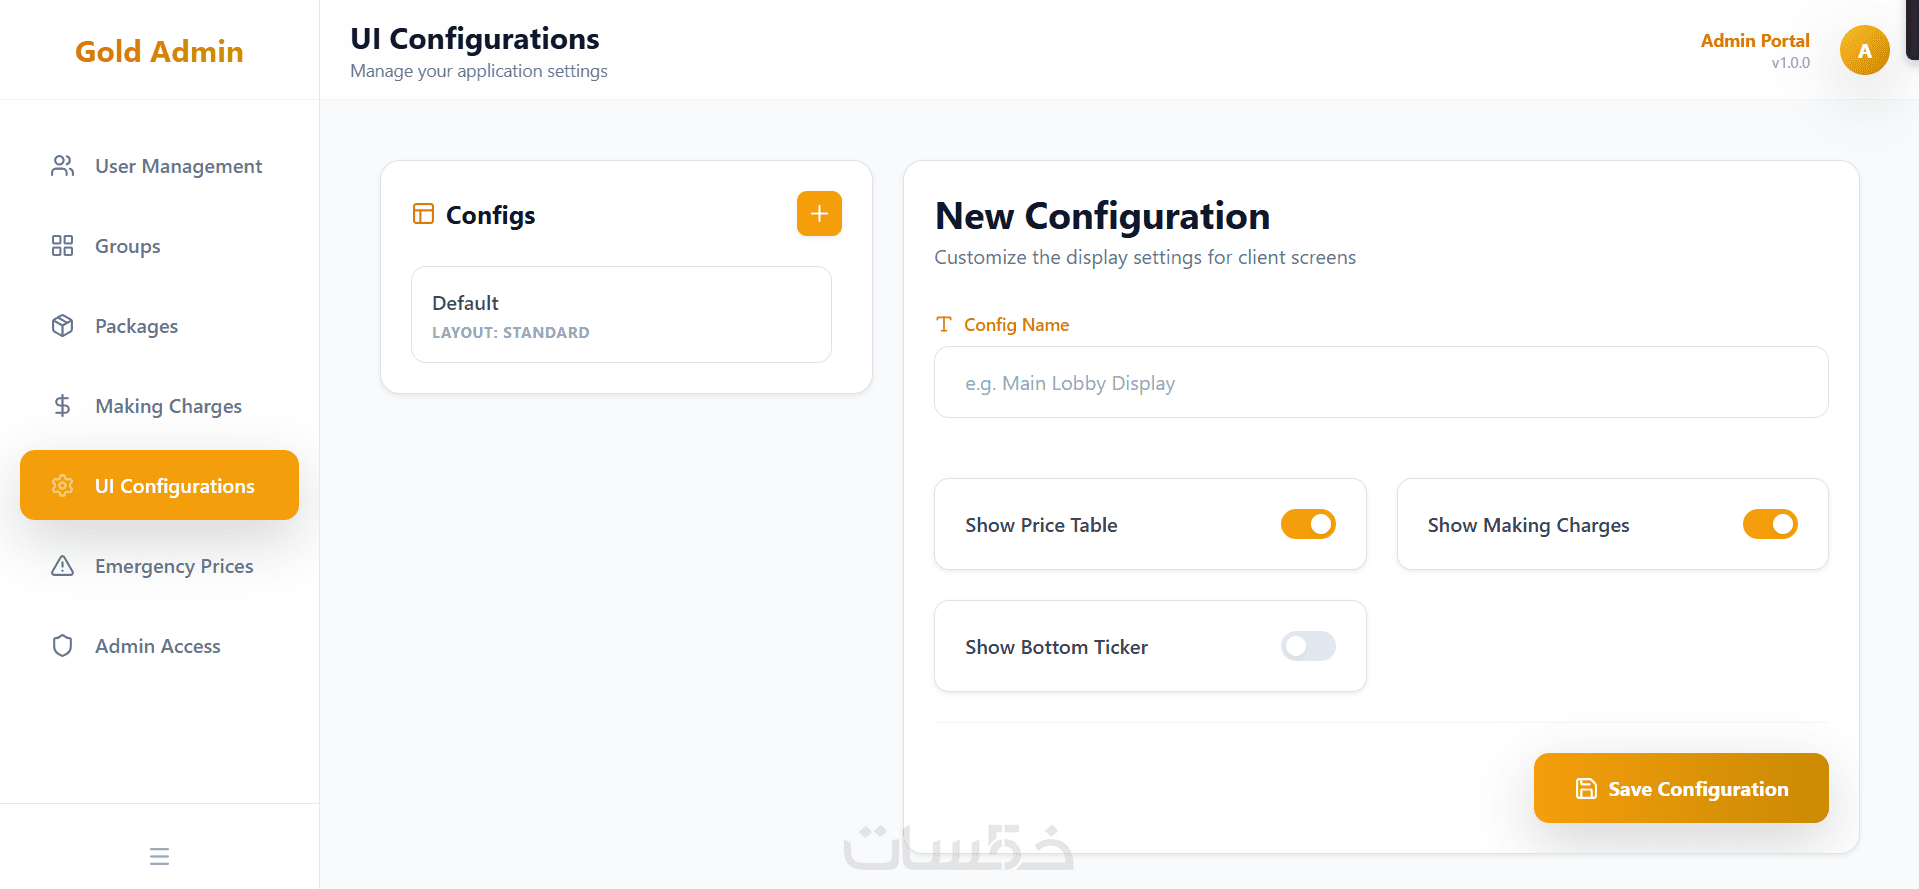Open the Emergency Prices menu item
This screenshot has width=1919, height=889.
tap(174, 566)
